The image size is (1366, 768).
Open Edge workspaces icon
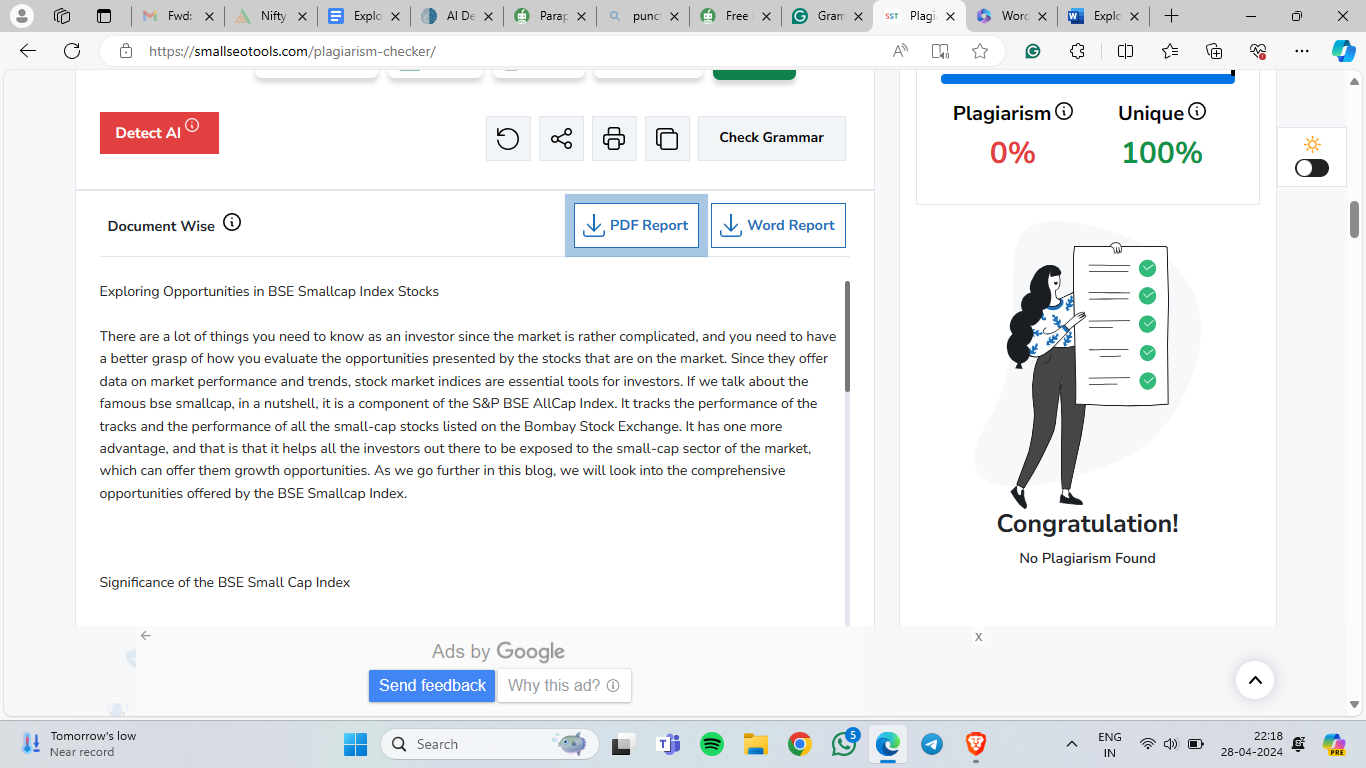tap(62, 16)
